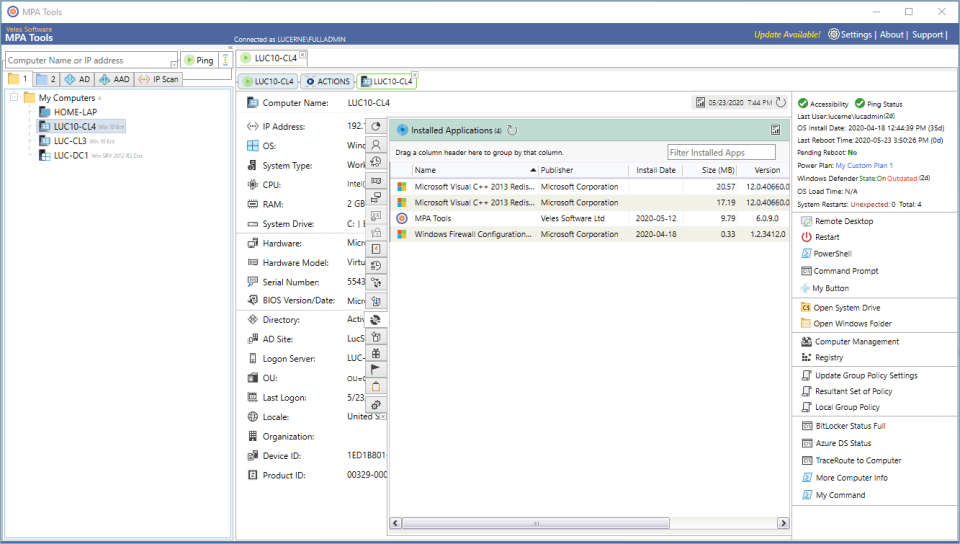This screenshot has width=960, height=544.
Task: Click the Filter Installed Apps field
Action: pyautogui.click(x=721, y=153)
